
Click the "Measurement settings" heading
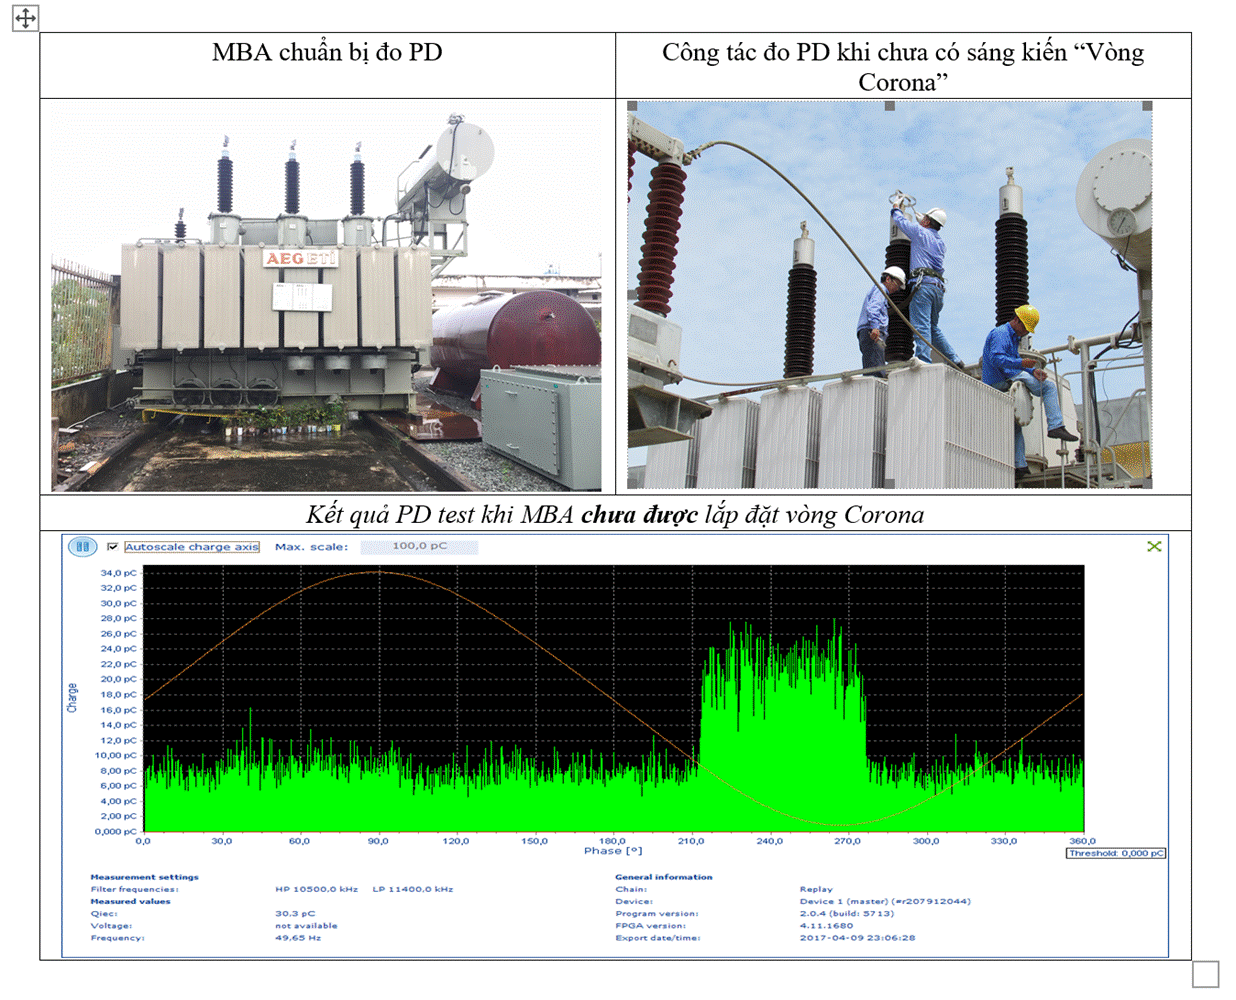(144, 877)
